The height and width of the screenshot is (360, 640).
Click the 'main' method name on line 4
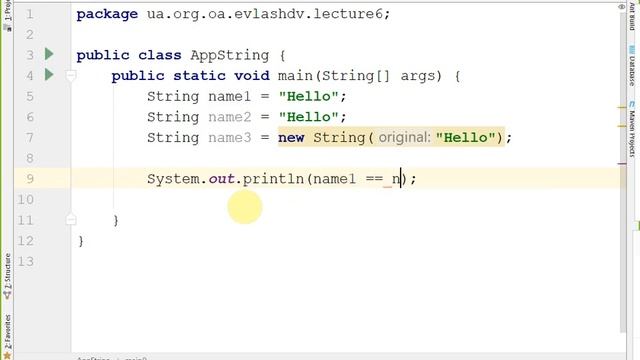(295, 76)
